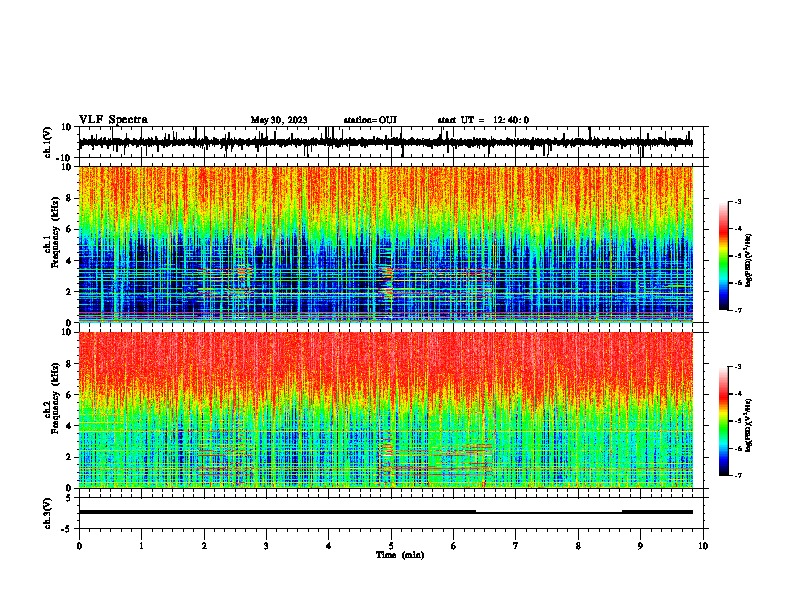Click the time axis tick label "5"
The height and width of the screenshot is (612, 792).
tap(391, 546)
